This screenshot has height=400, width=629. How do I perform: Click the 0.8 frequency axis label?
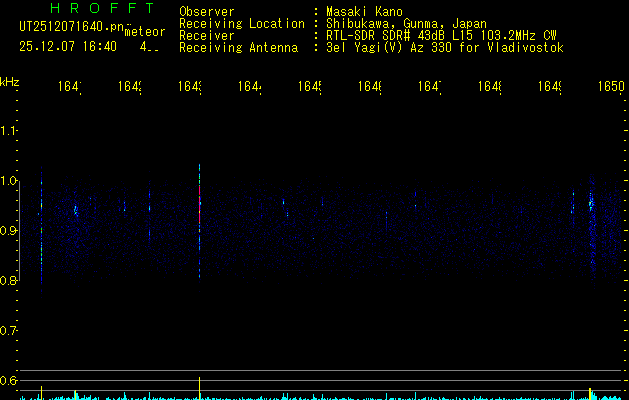click(x=9, y=281)
